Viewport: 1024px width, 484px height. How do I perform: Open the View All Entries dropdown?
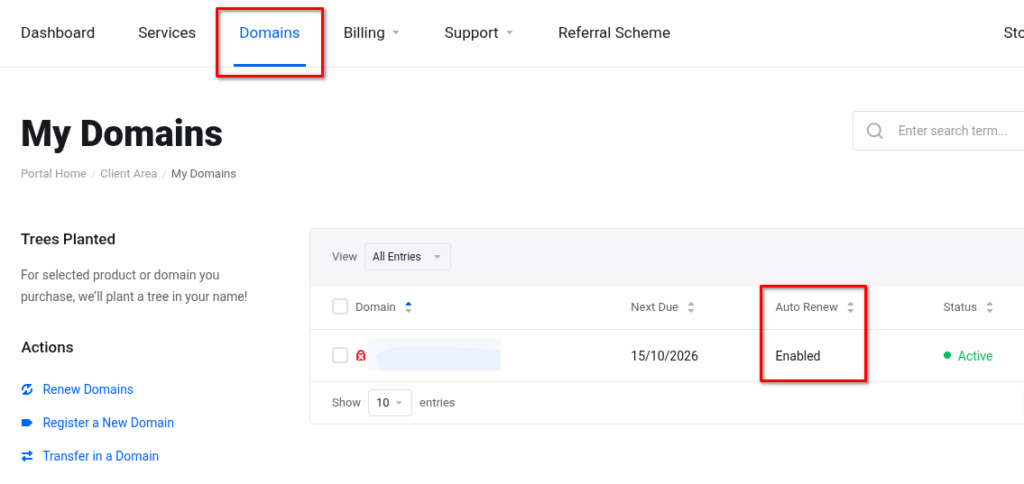click(407, 257)
